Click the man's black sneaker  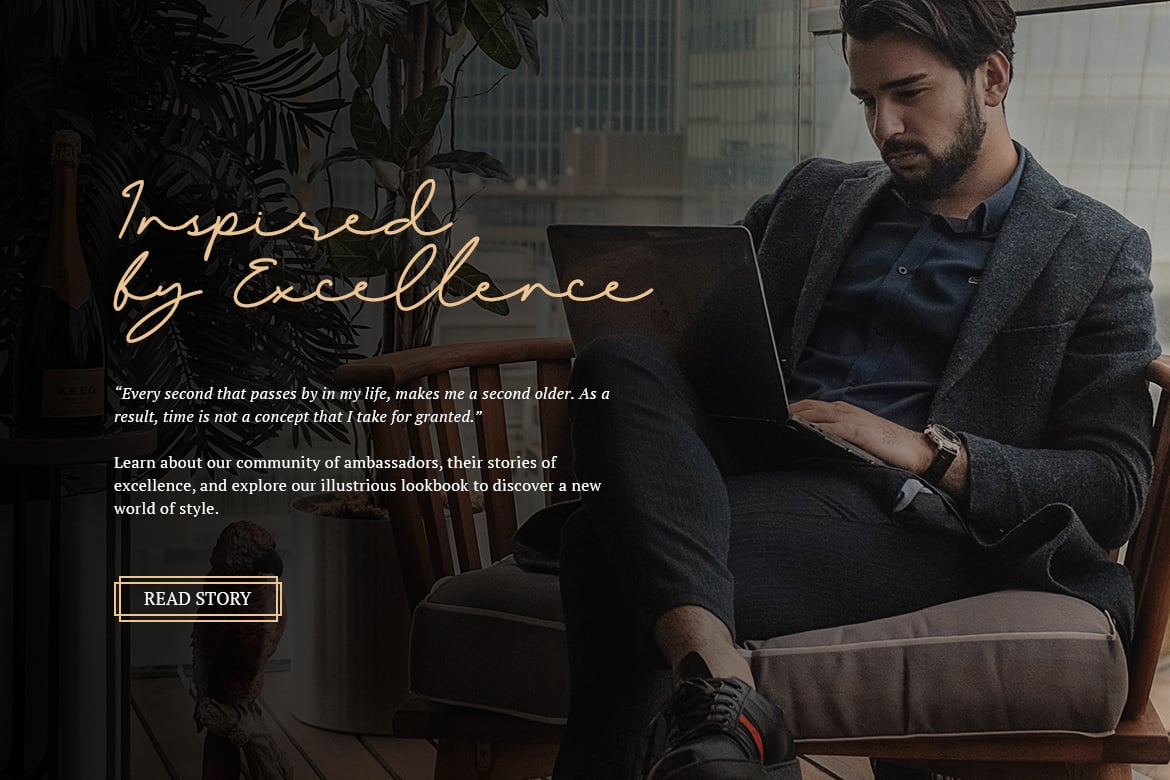pyautogui.click(x=722, y=728)
